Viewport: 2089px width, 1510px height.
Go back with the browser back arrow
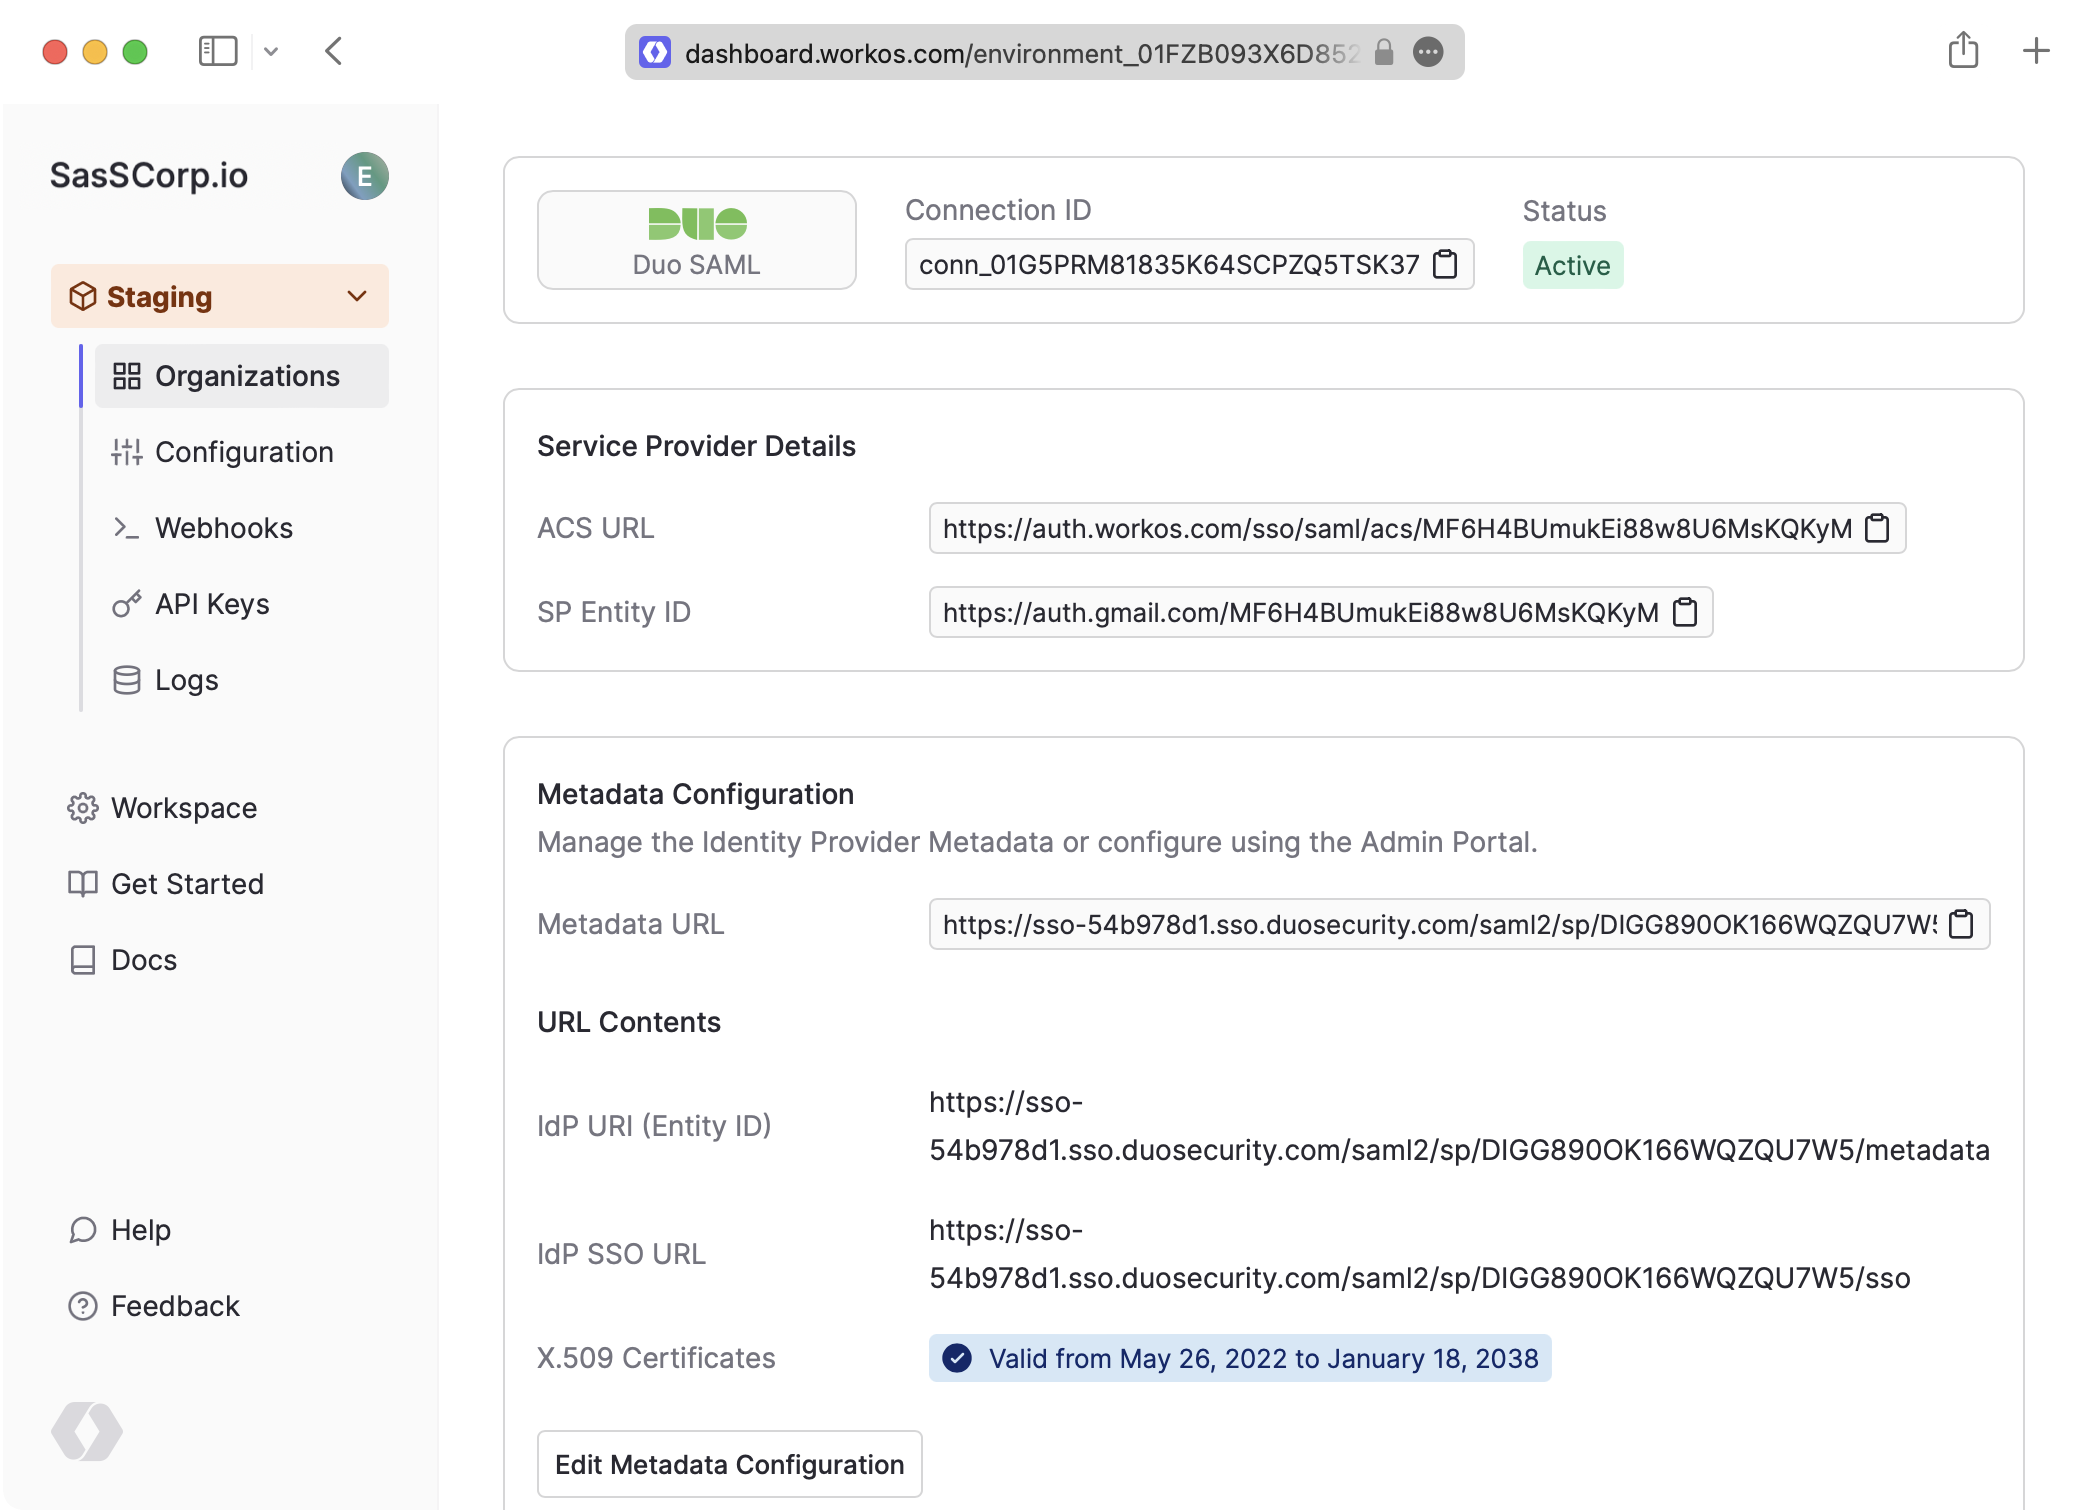tap(335, 51)
